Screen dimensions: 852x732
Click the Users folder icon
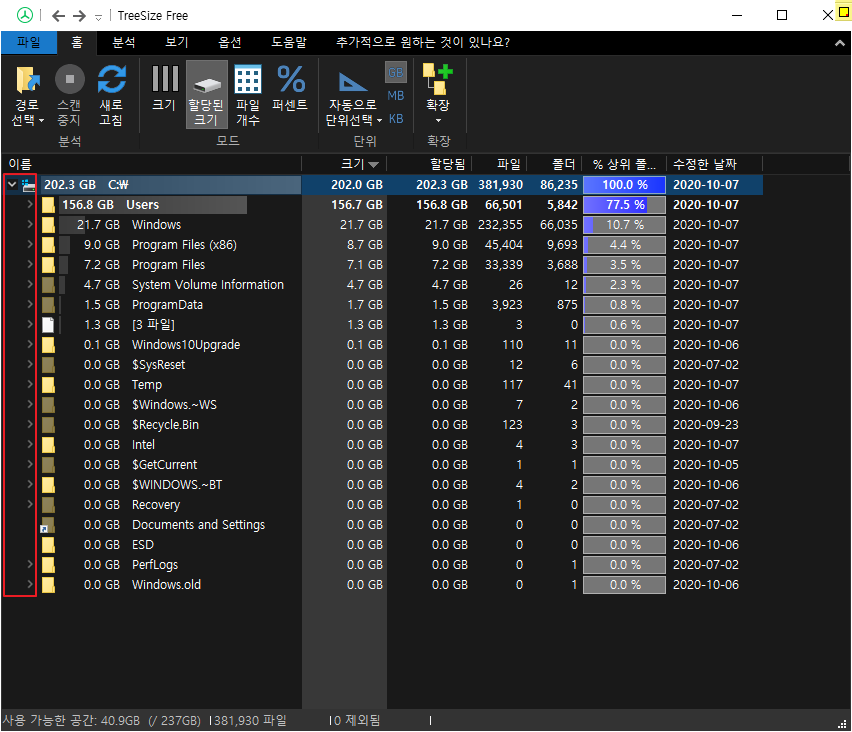[x=49, y=205]
